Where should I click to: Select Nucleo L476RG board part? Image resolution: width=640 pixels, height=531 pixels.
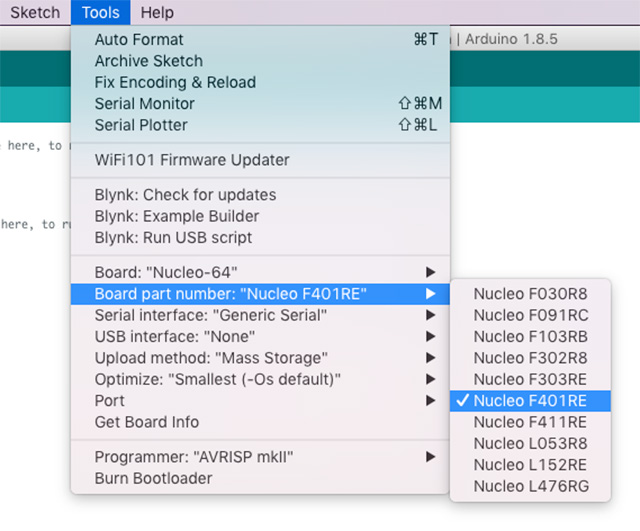(x=530, y=487)
